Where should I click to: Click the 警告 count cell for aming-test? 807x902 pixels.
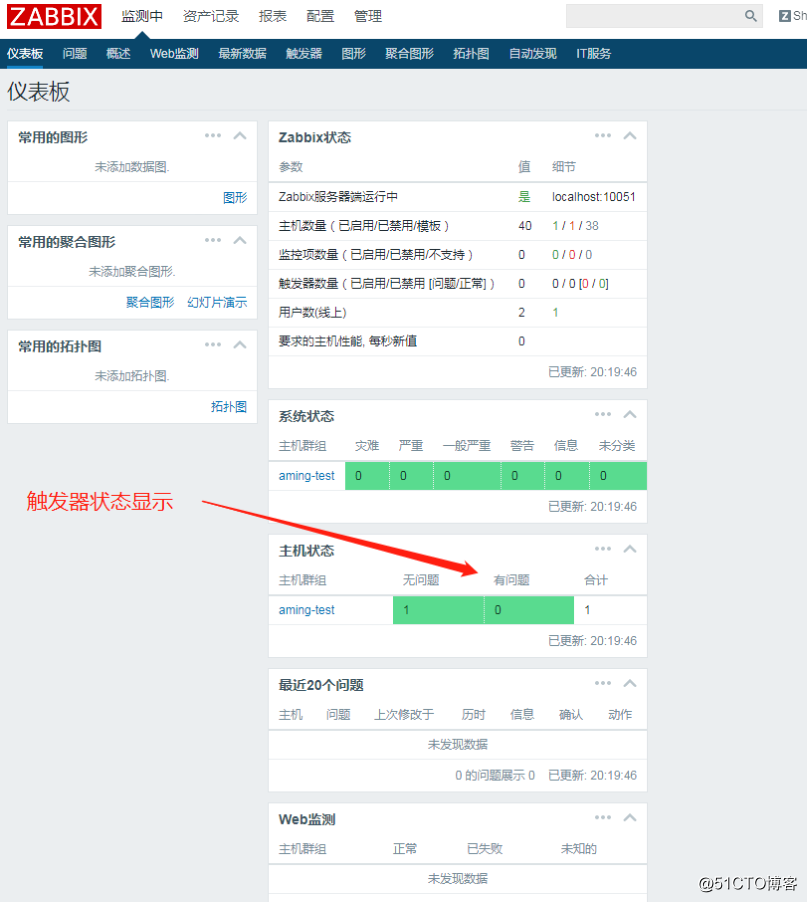523,476
